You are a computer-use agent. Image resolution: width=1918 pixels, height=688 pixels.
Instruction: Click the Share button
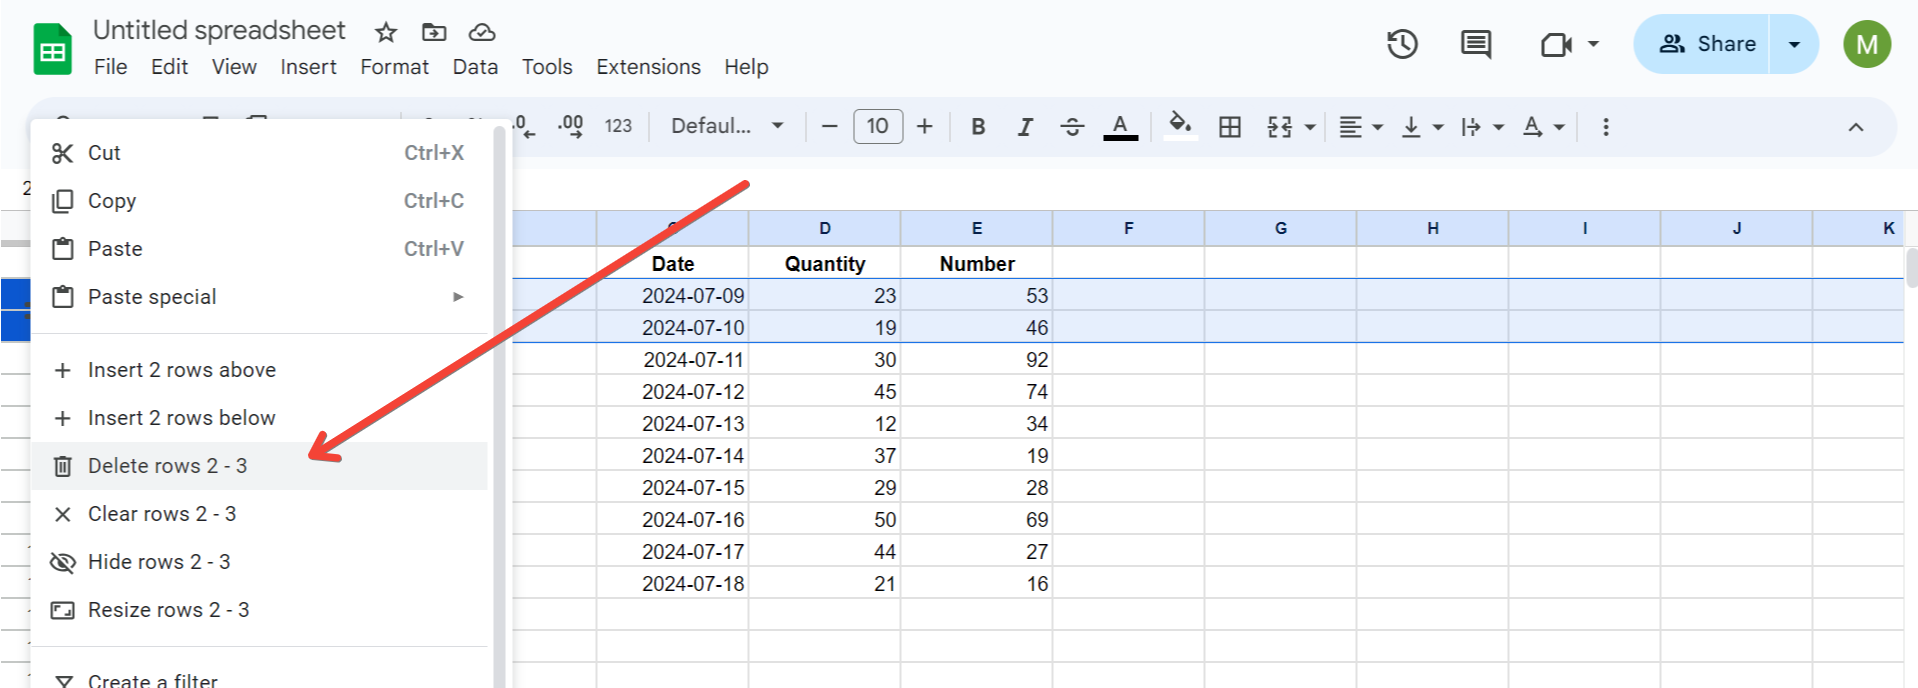click(1703, 44)
